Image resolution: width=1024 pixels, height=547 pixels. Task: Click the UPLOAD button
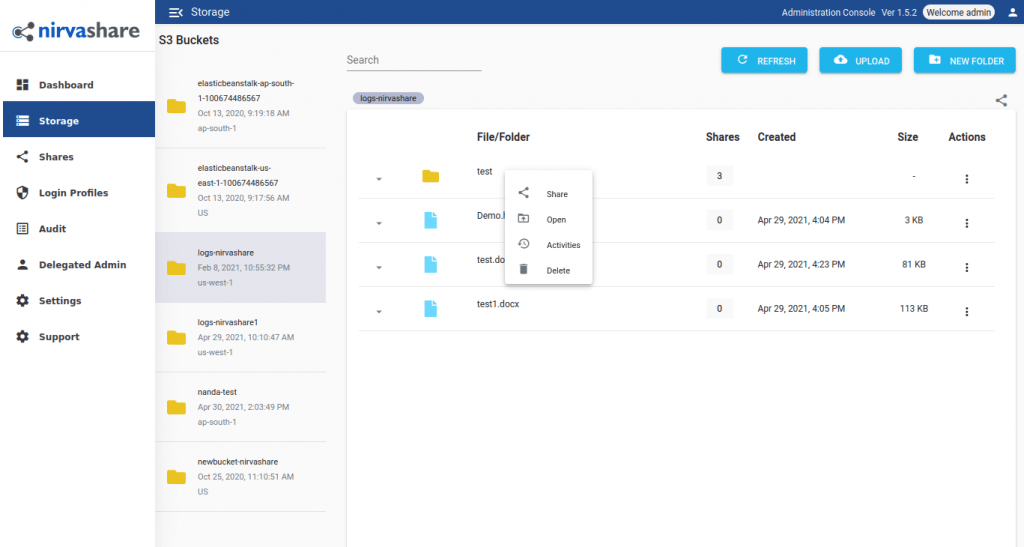pos(861,60)
